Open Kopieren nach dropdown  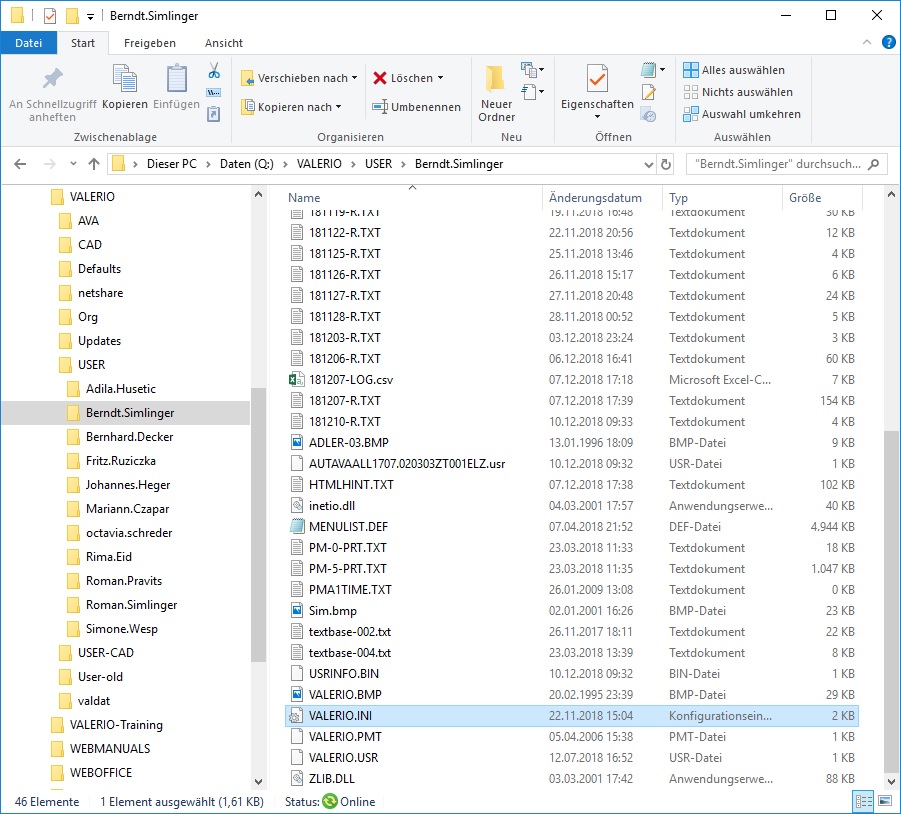coord(291,107)
